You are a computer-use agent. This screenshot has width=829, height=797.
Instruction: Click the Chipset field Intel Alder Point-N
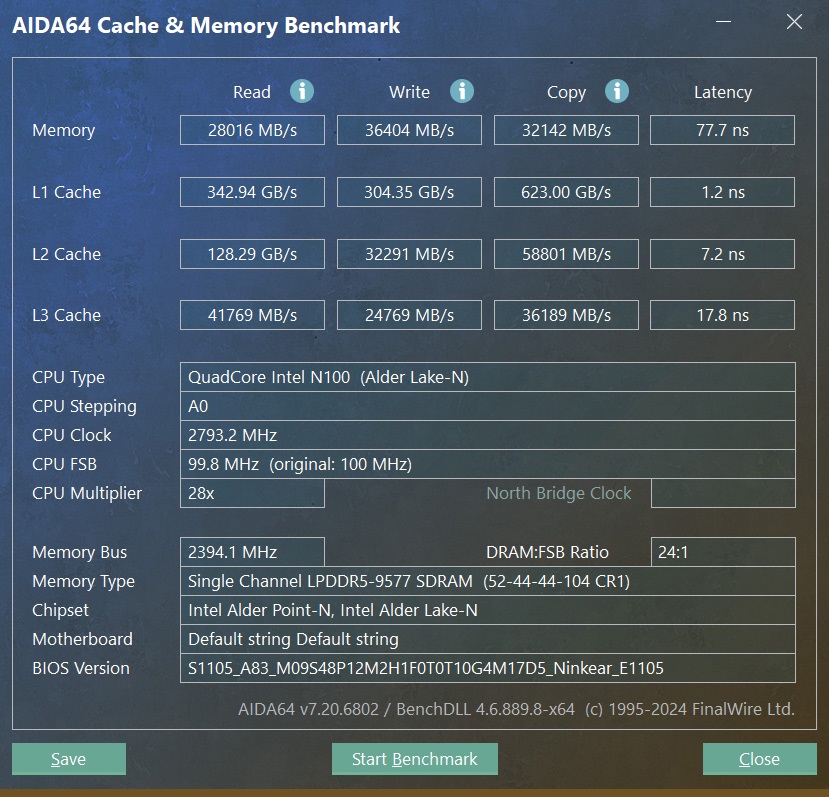click(x=488, y=610)
